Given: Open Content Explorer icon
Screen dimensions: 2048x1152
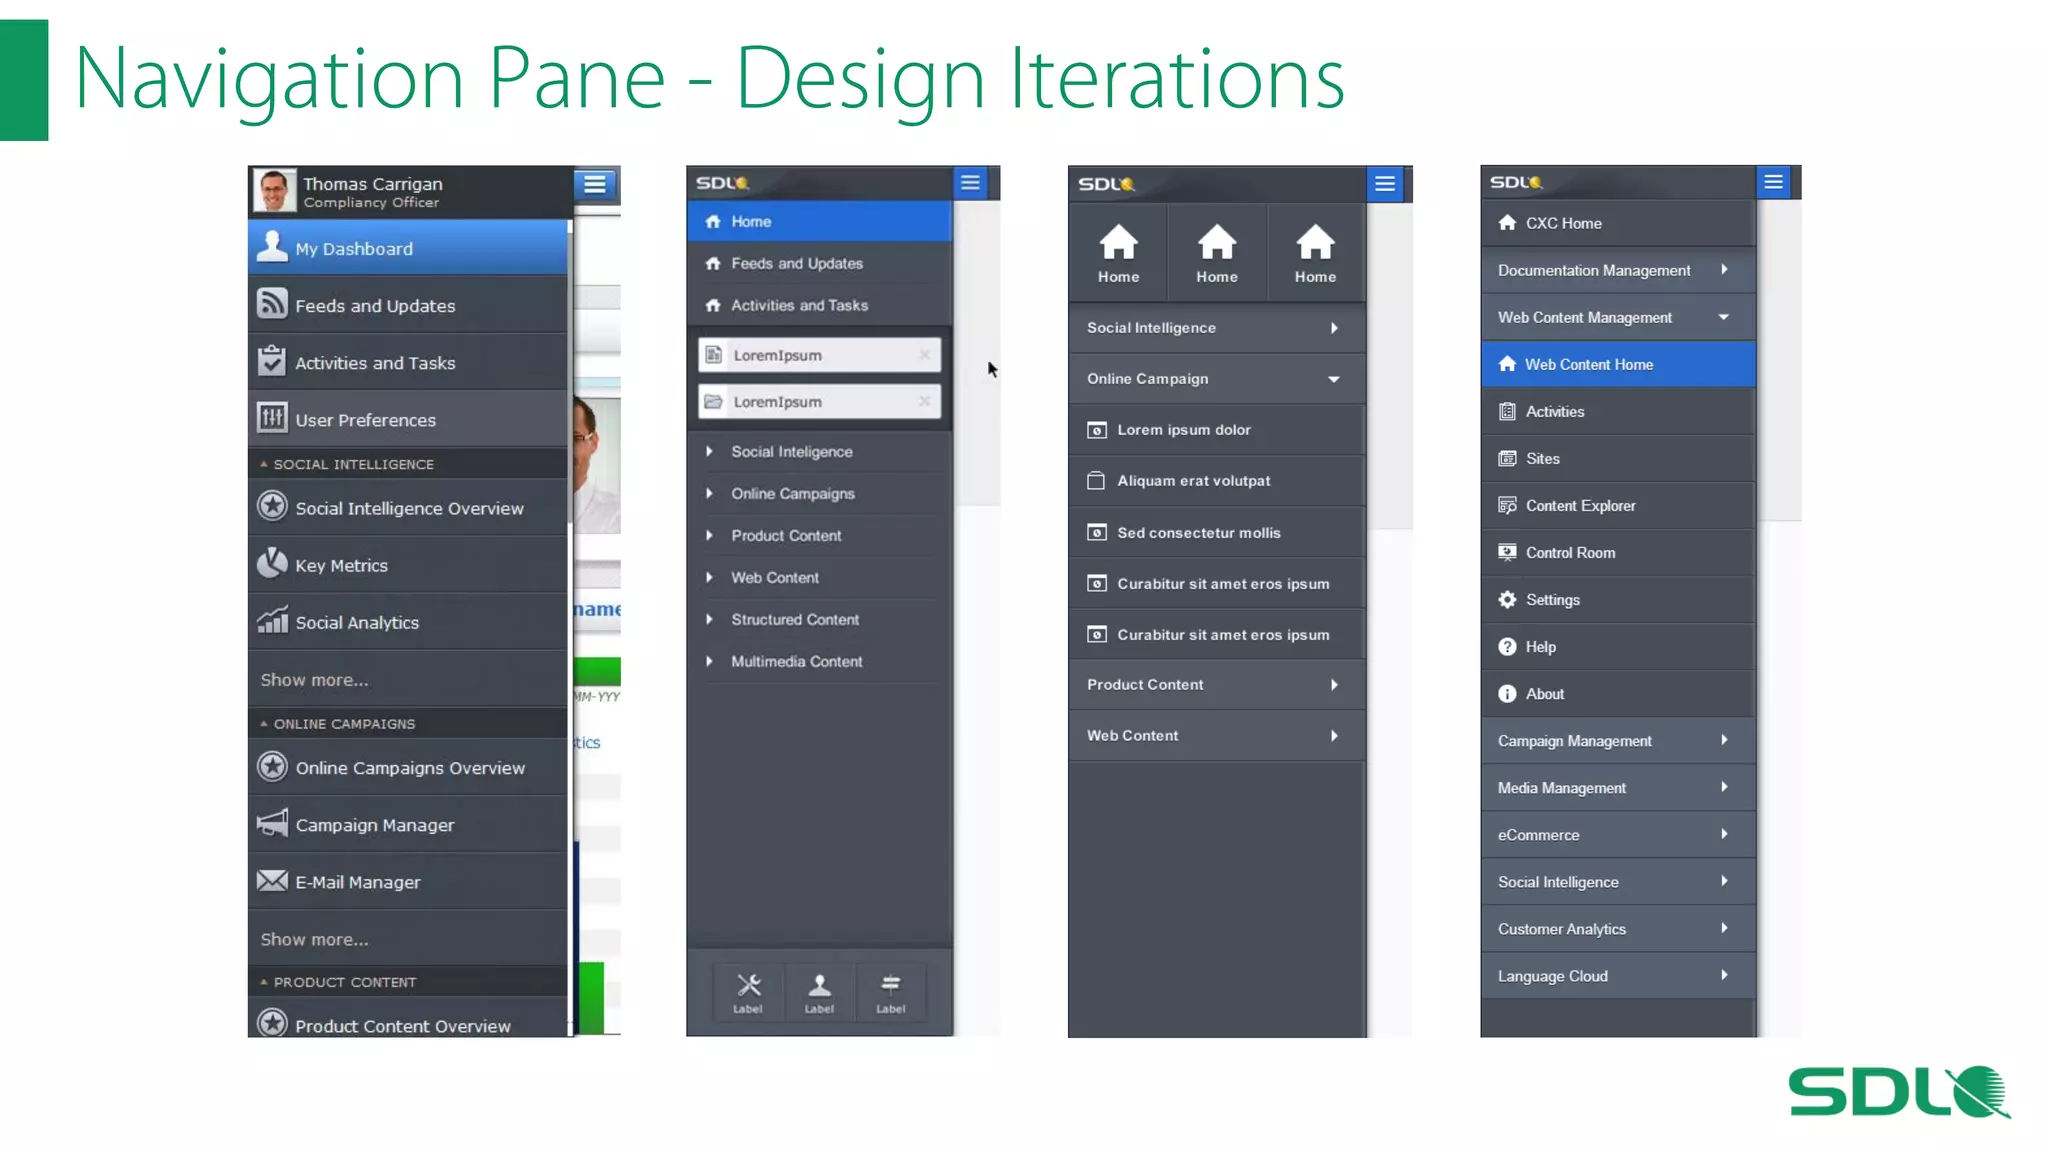Looking at the screenshot, I should [x=1507, y=505].
